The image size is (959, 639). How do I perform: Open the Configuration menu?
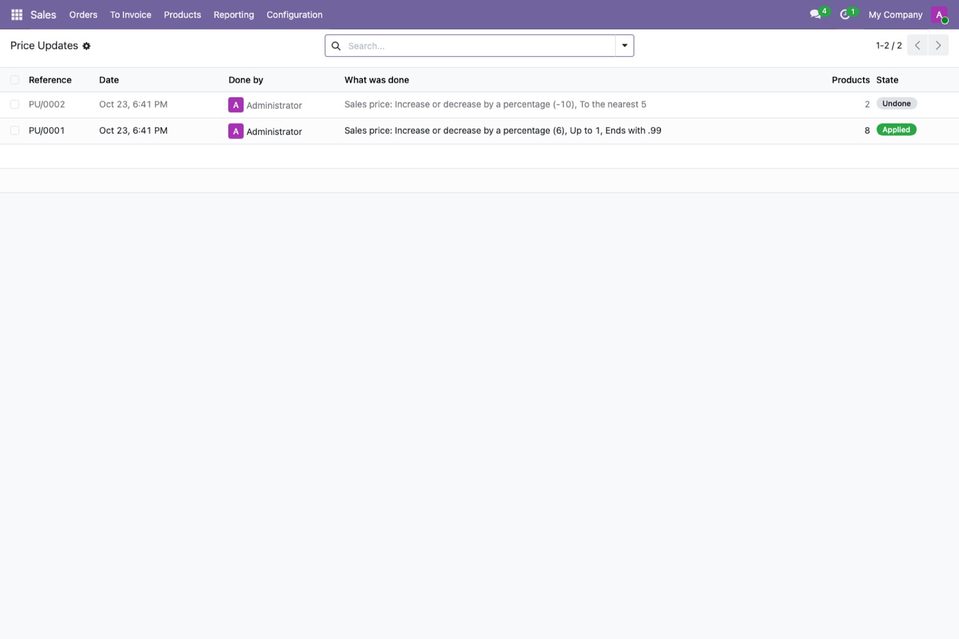(x=294, y=15)
